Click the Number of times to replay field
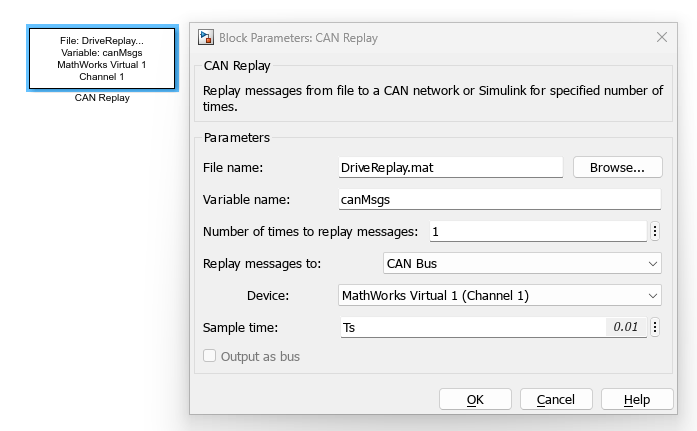The width and height of the screenshot is (697, 431). [537, 231]
